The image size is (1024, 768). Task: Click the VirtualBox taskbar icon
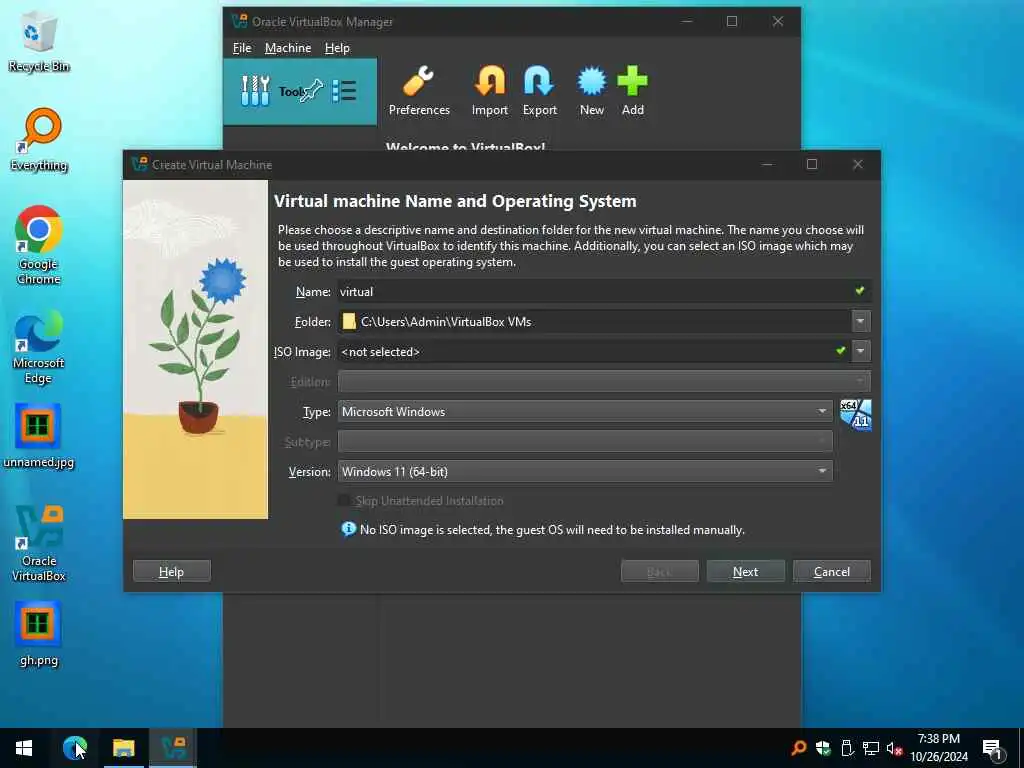pos(173,748)
